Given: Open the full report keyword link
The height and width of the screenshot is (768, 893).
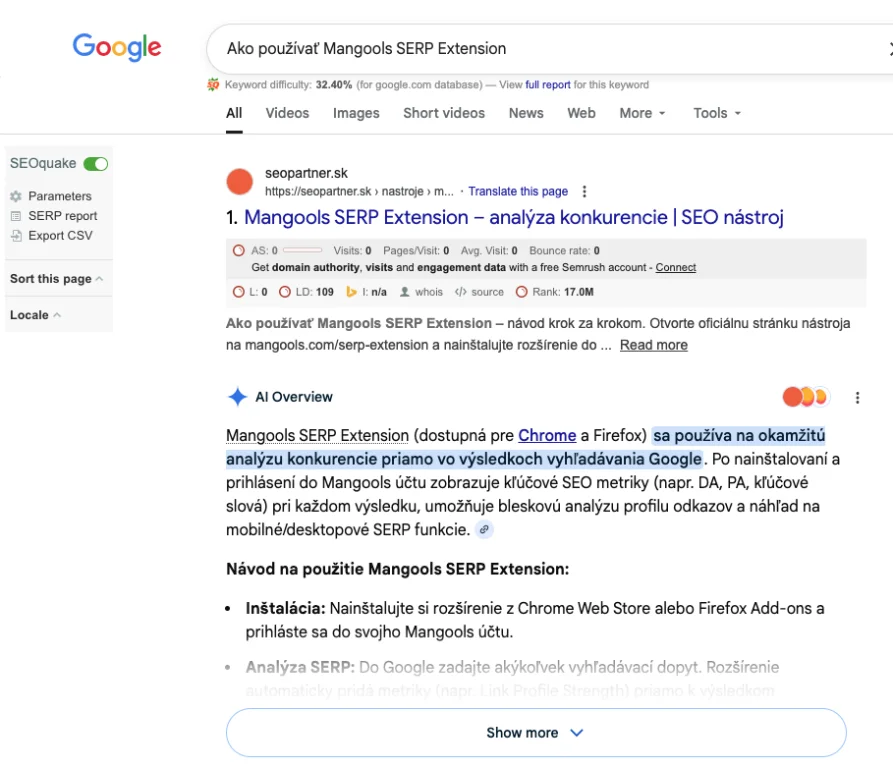Looking at the screenshot, I should point(547,85).
